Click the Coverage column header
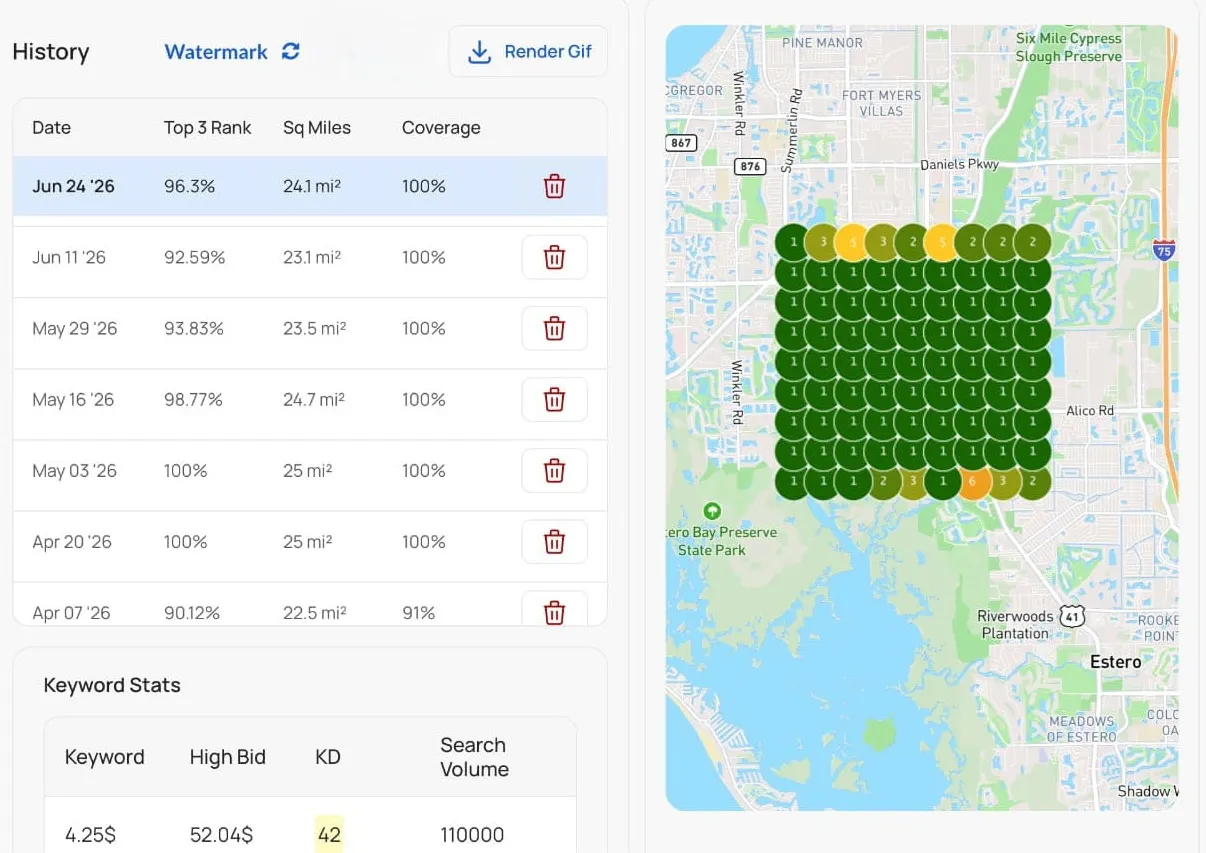This screenshot has height=853, width=1206. pos(441,127)
